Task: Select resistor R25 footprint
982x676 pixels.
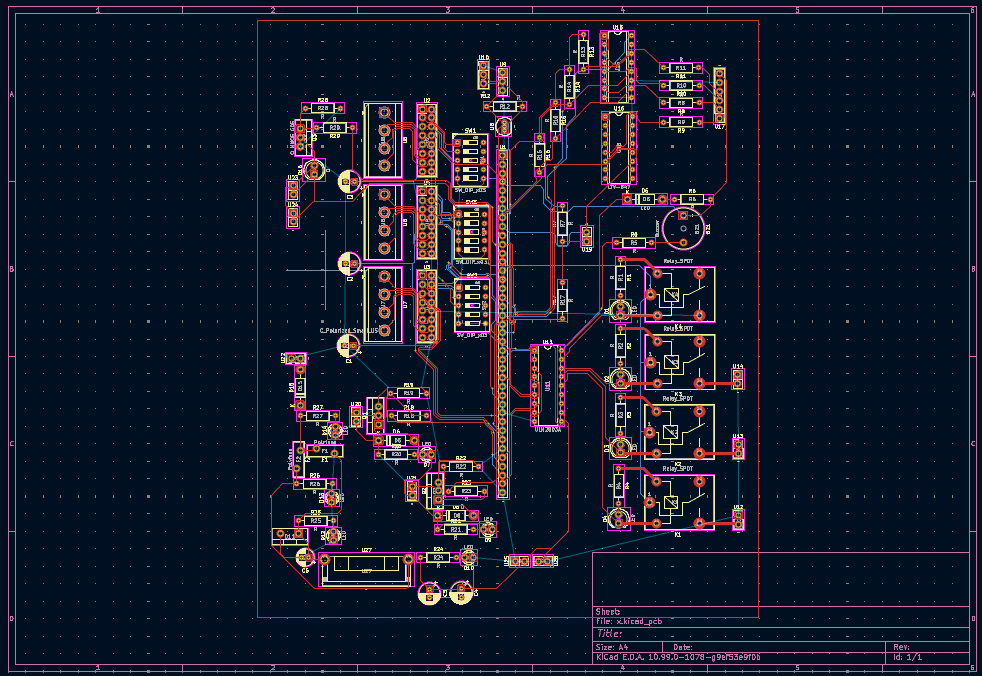Action: (x=316, y=521)
